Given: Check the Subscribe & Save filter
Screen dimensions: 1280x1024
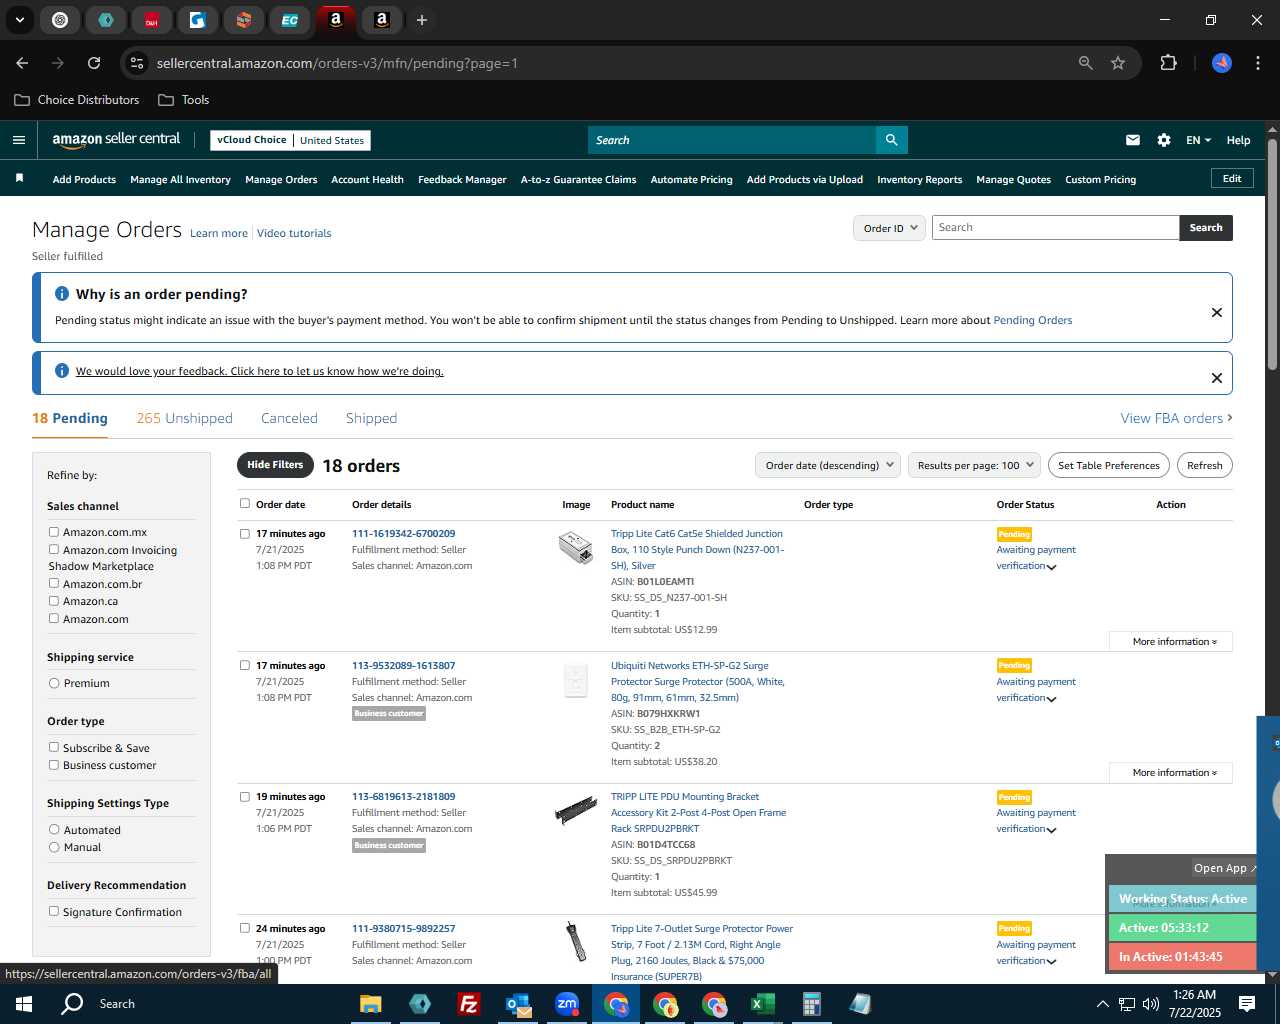Looking at the screenshot, I should [54, 747].
